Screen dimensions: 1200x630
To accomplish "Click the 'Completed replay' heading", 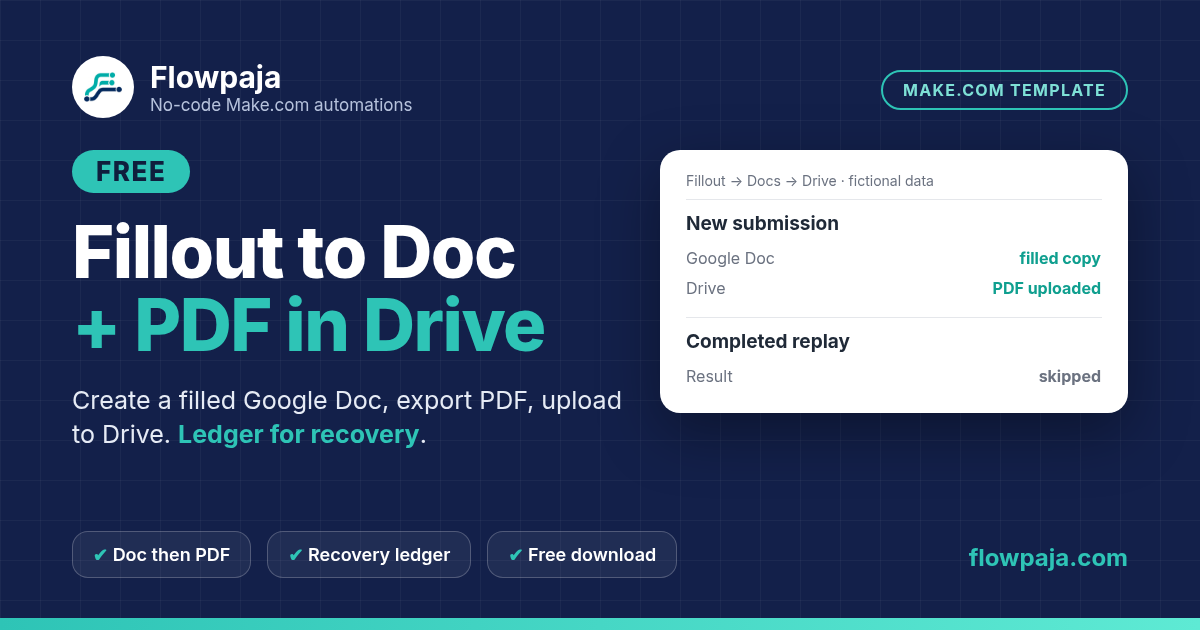I will point(768,341).
